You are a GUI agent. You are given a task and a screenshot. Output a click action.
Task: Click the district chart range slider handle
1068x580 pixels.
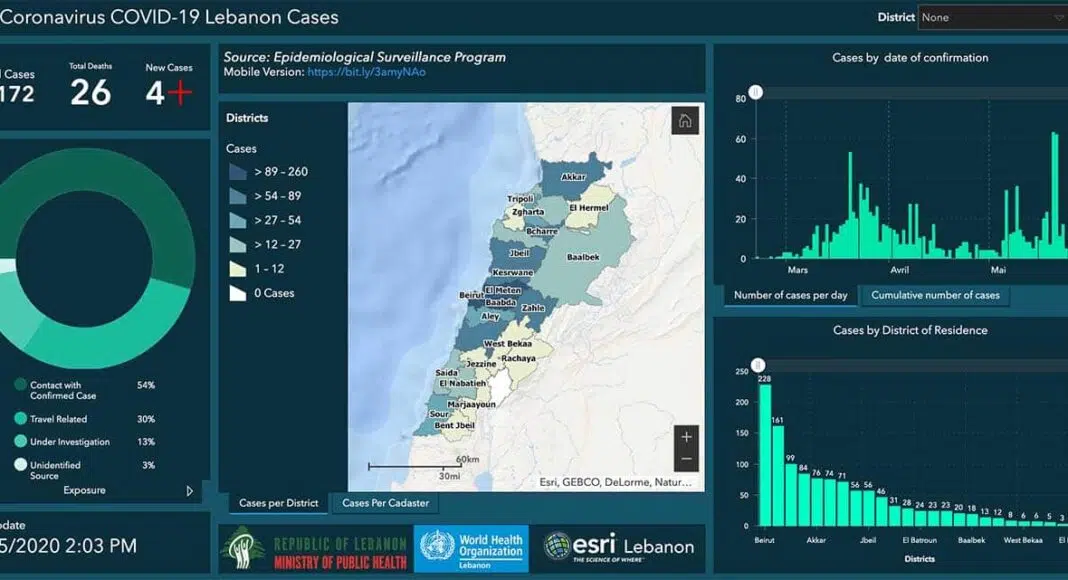click(758, 365)
